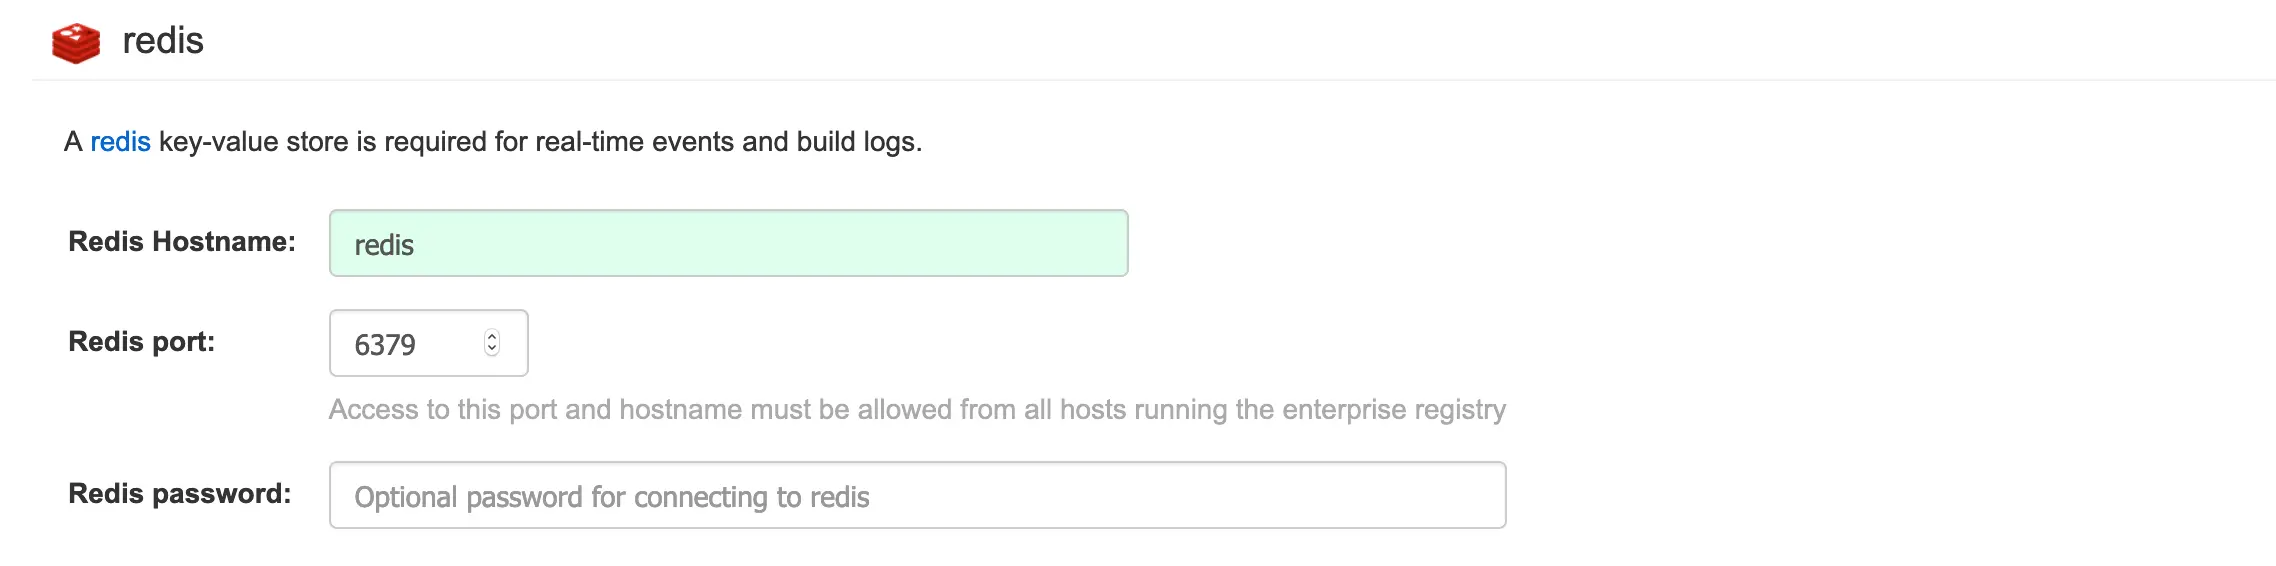This screenshot has height=566, width=2276.
Task: Click the 'build logs' phrase in description
Action: 858,142
